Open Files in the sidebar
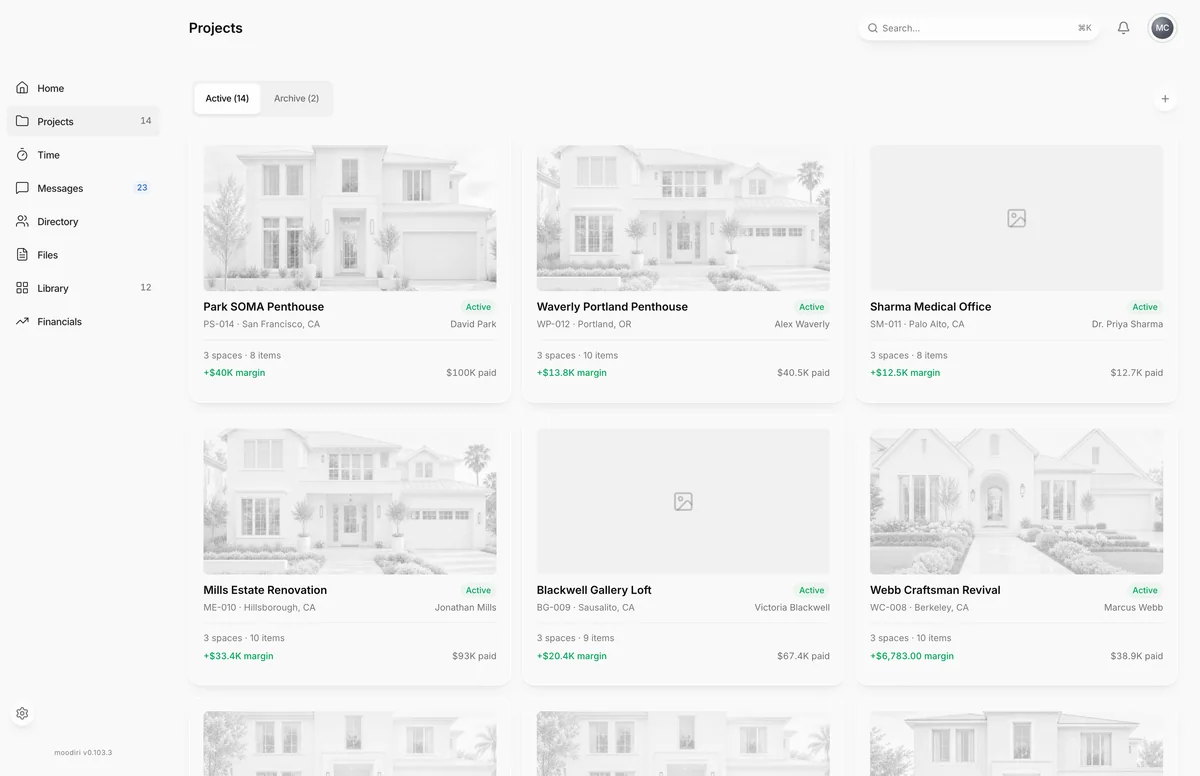The image size is (1200, 776). (83, 255)
